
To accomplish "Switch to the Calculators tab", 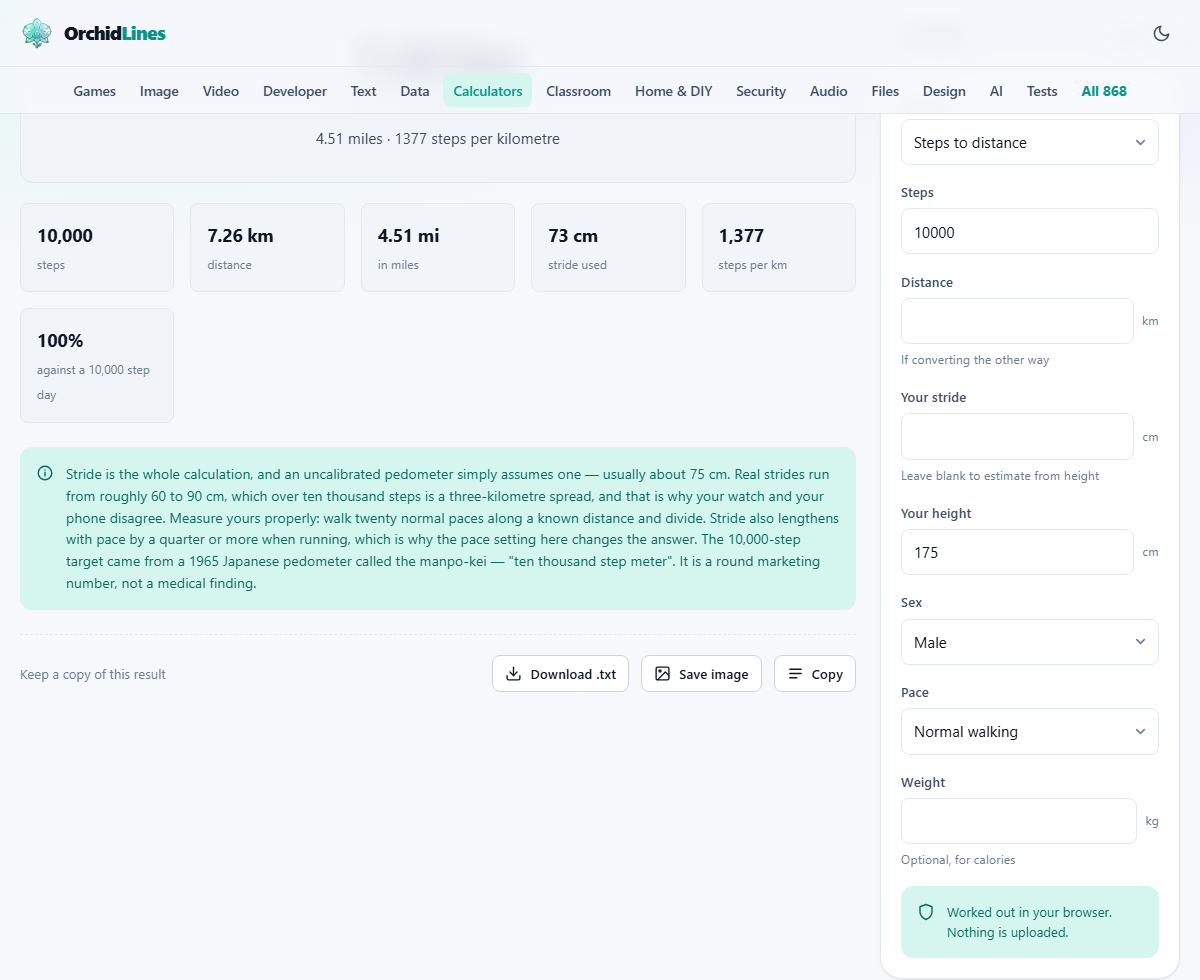I will click(488, 91).
